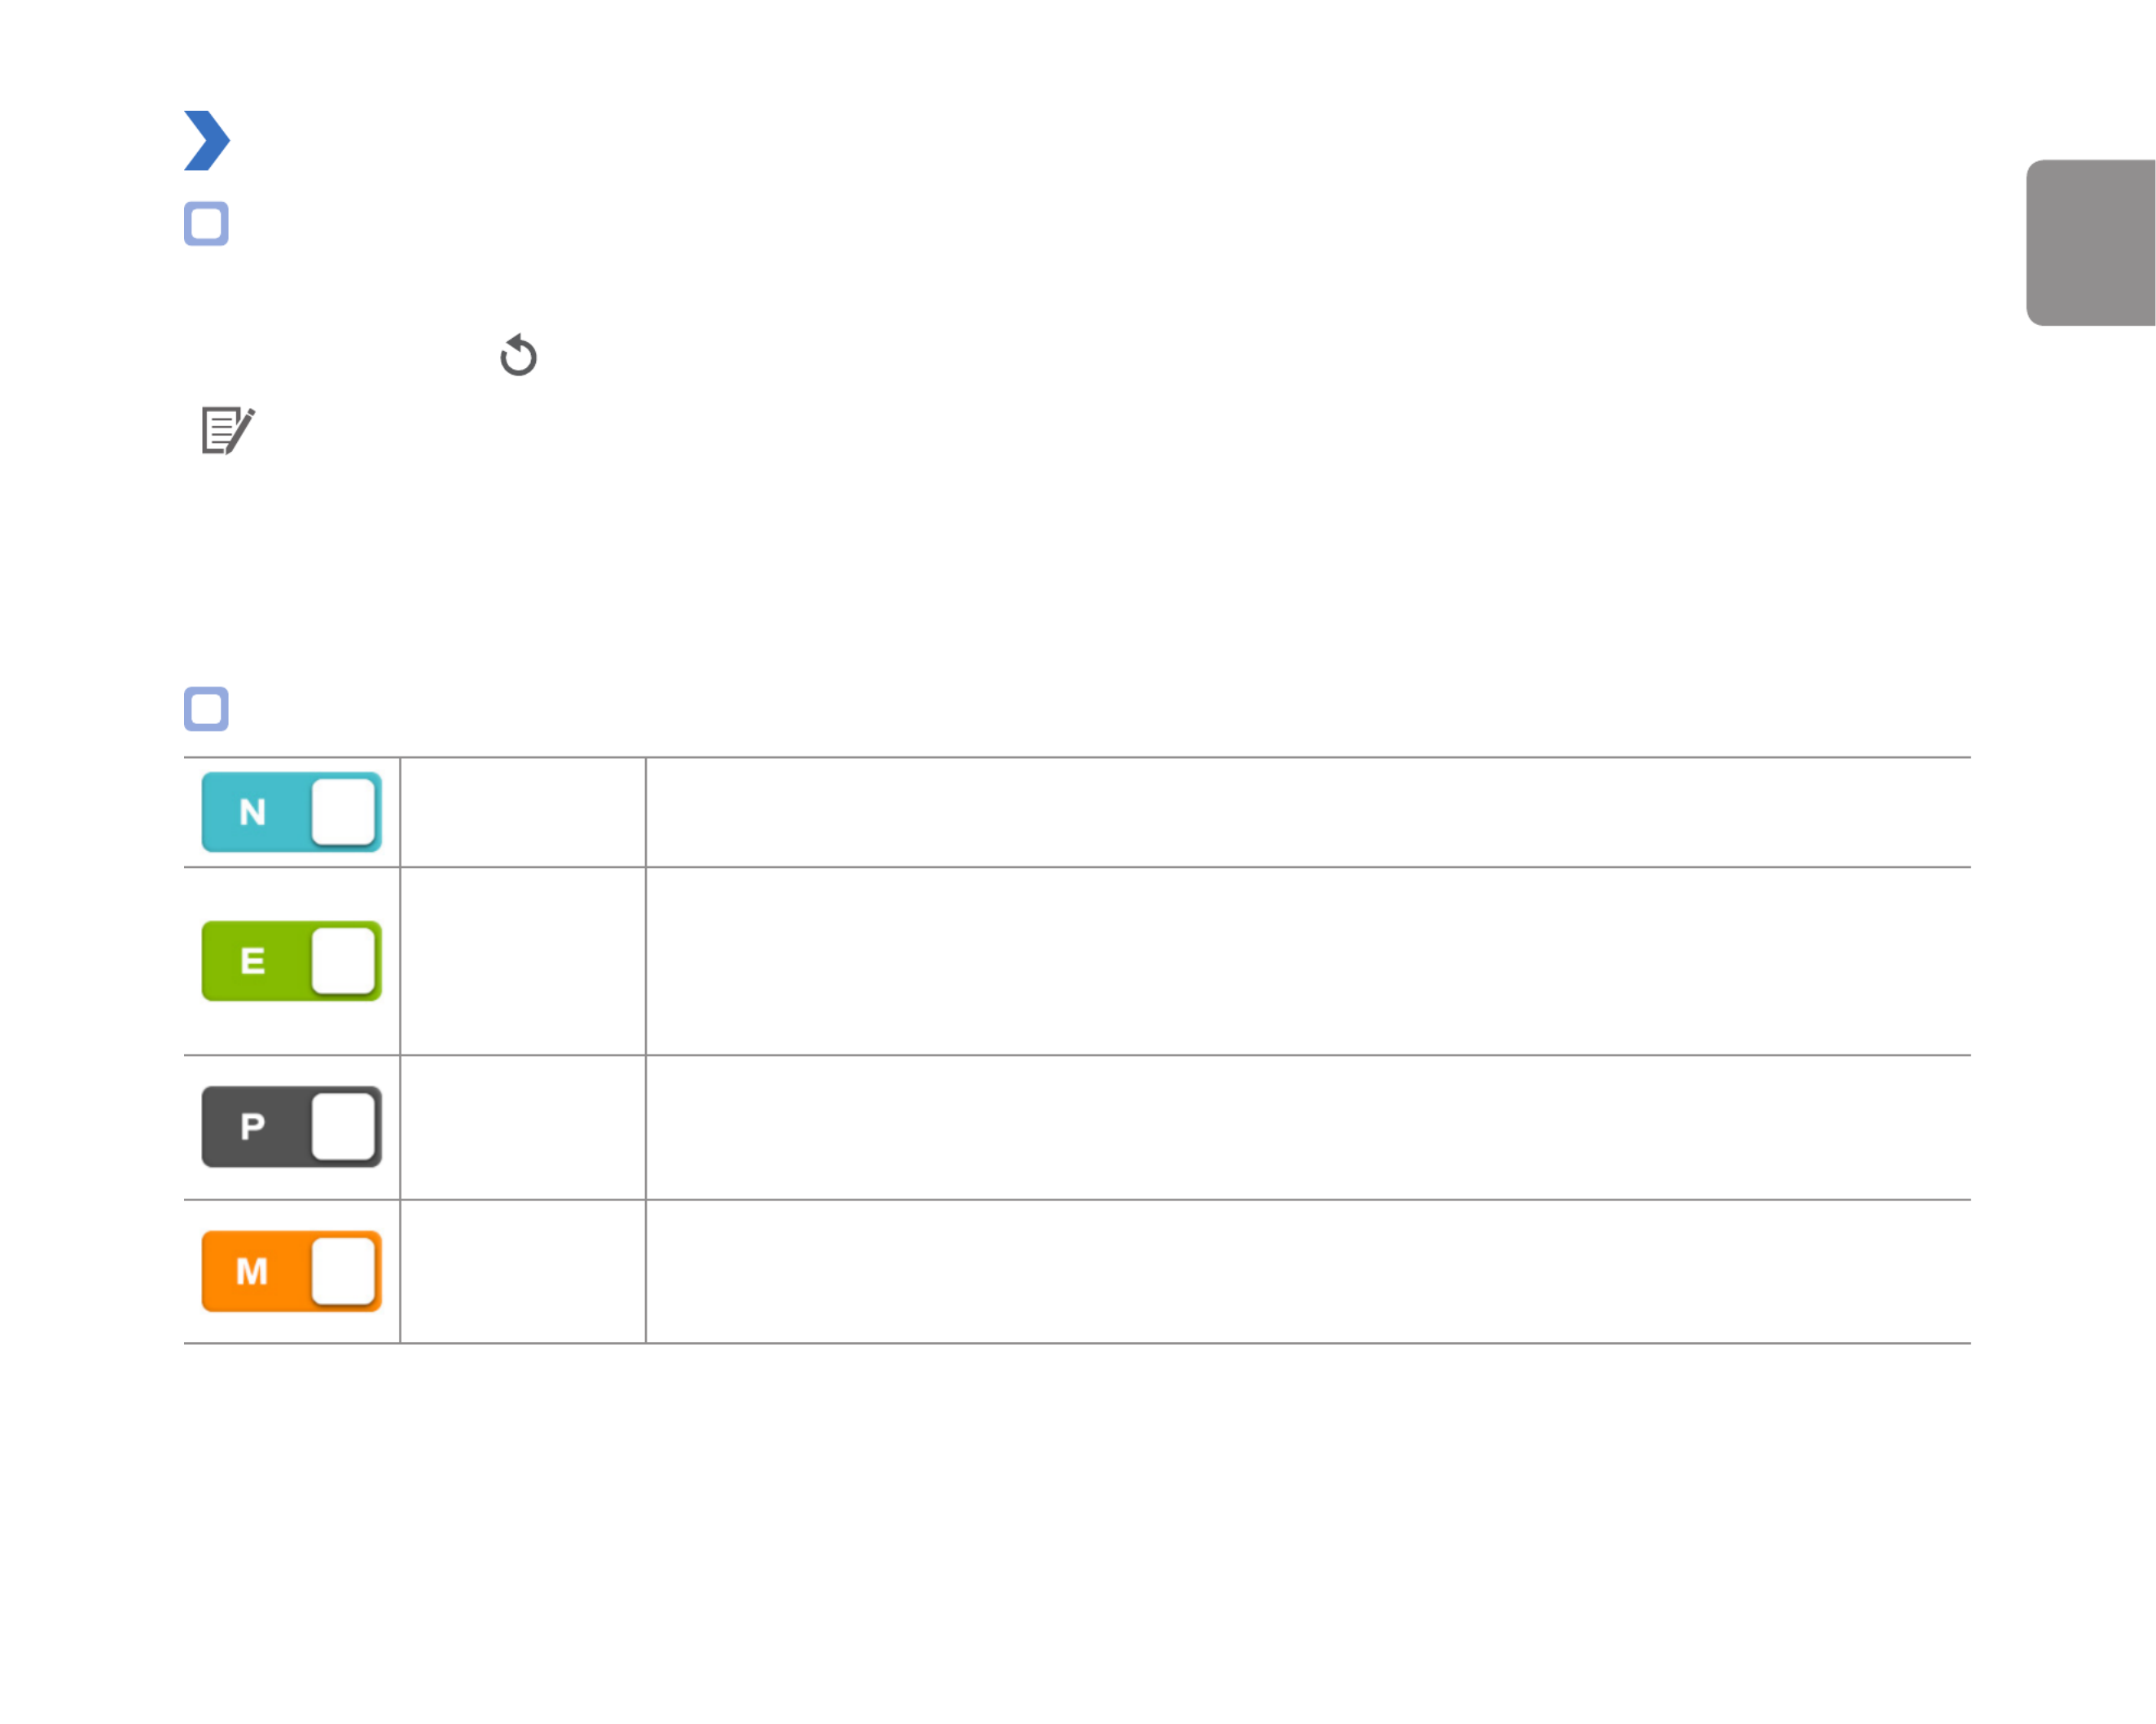Check the upper blue square checkbox
Screen dimensions: 2156x1724
(x=206, y=224)
